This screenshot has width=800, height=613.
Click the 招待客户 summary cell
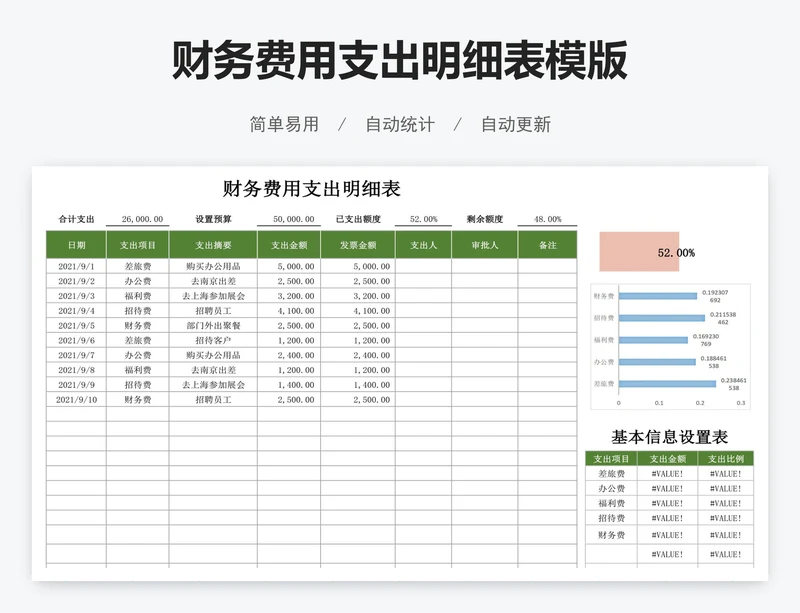213,340
